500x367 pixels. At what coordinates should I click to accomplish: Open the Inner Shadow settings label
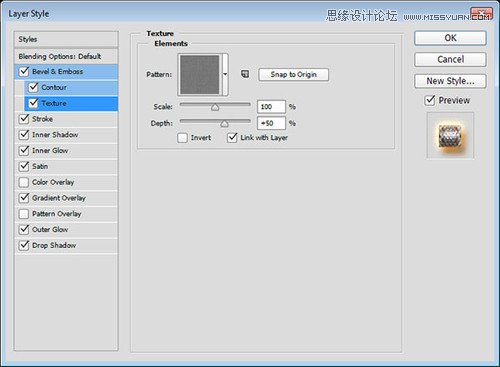[x=55, y=135]
